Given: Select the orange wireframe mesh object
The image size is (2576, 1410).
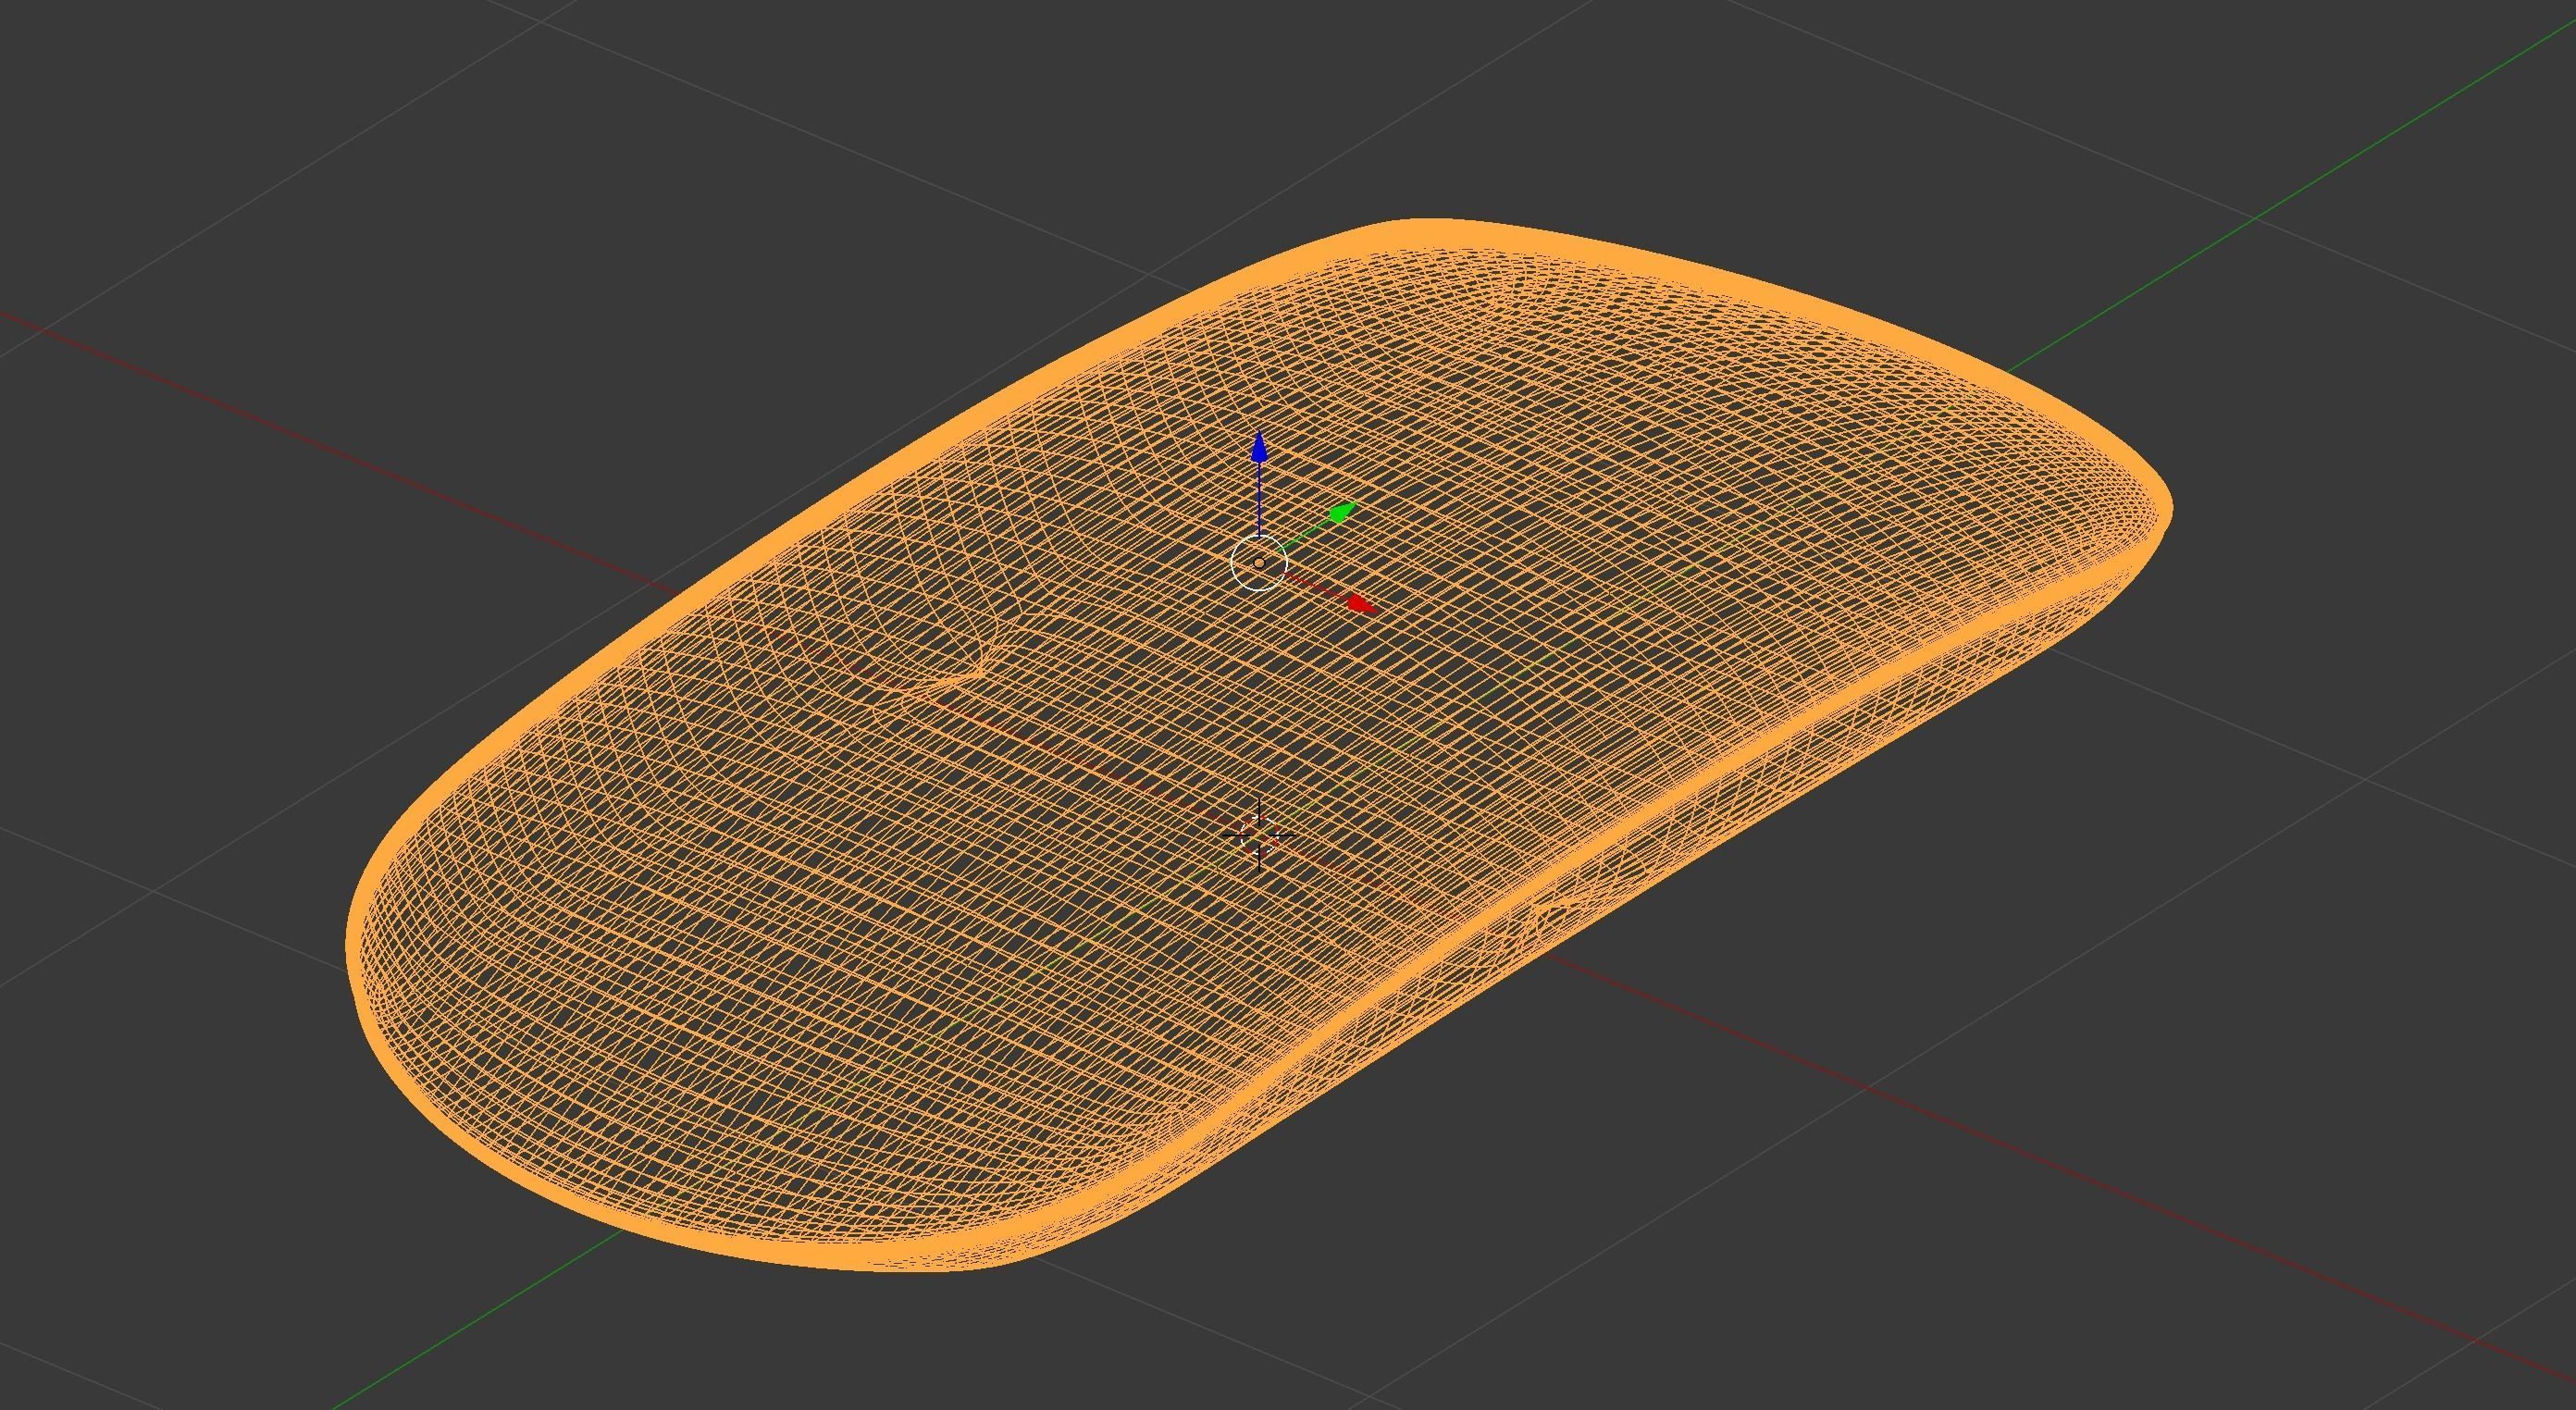Looking at the screenshot, I should coord(1259,744).
